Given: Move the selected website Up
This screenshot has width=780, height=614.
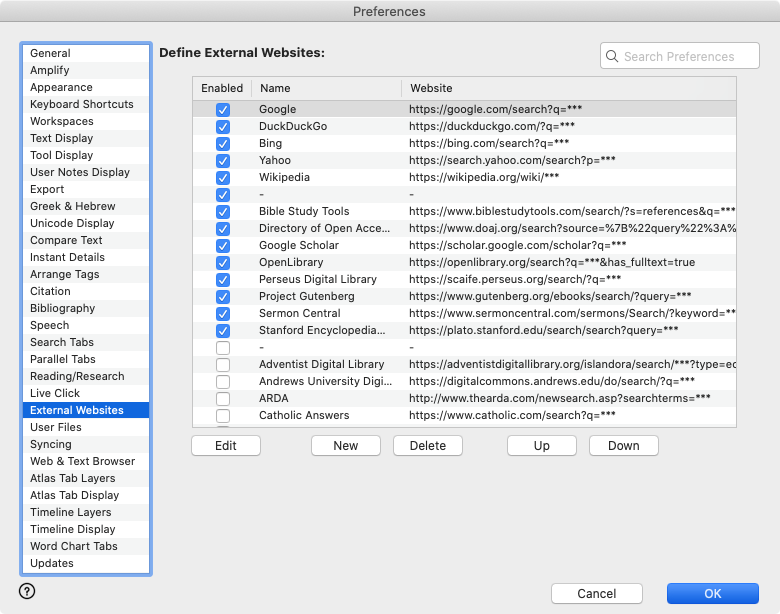Looking at the screenshot, I should pyautogui.click(x=541, y=446).
